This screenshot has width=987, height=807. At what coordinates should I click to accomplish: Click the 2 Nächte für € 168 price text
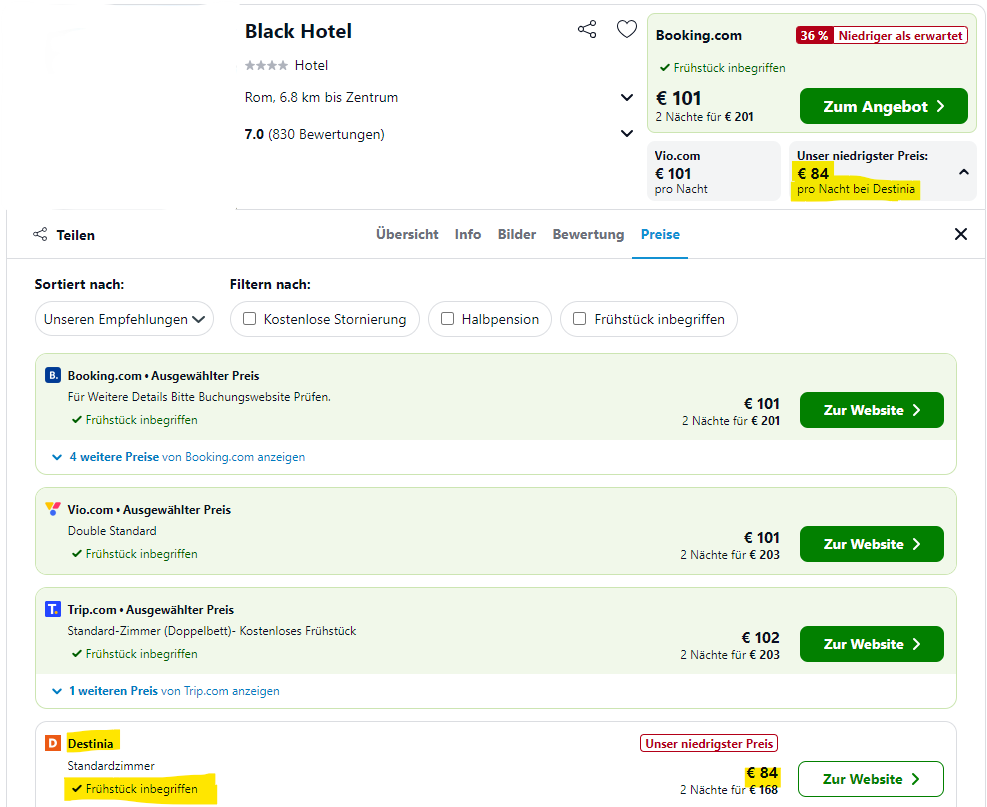coord(729,790)
